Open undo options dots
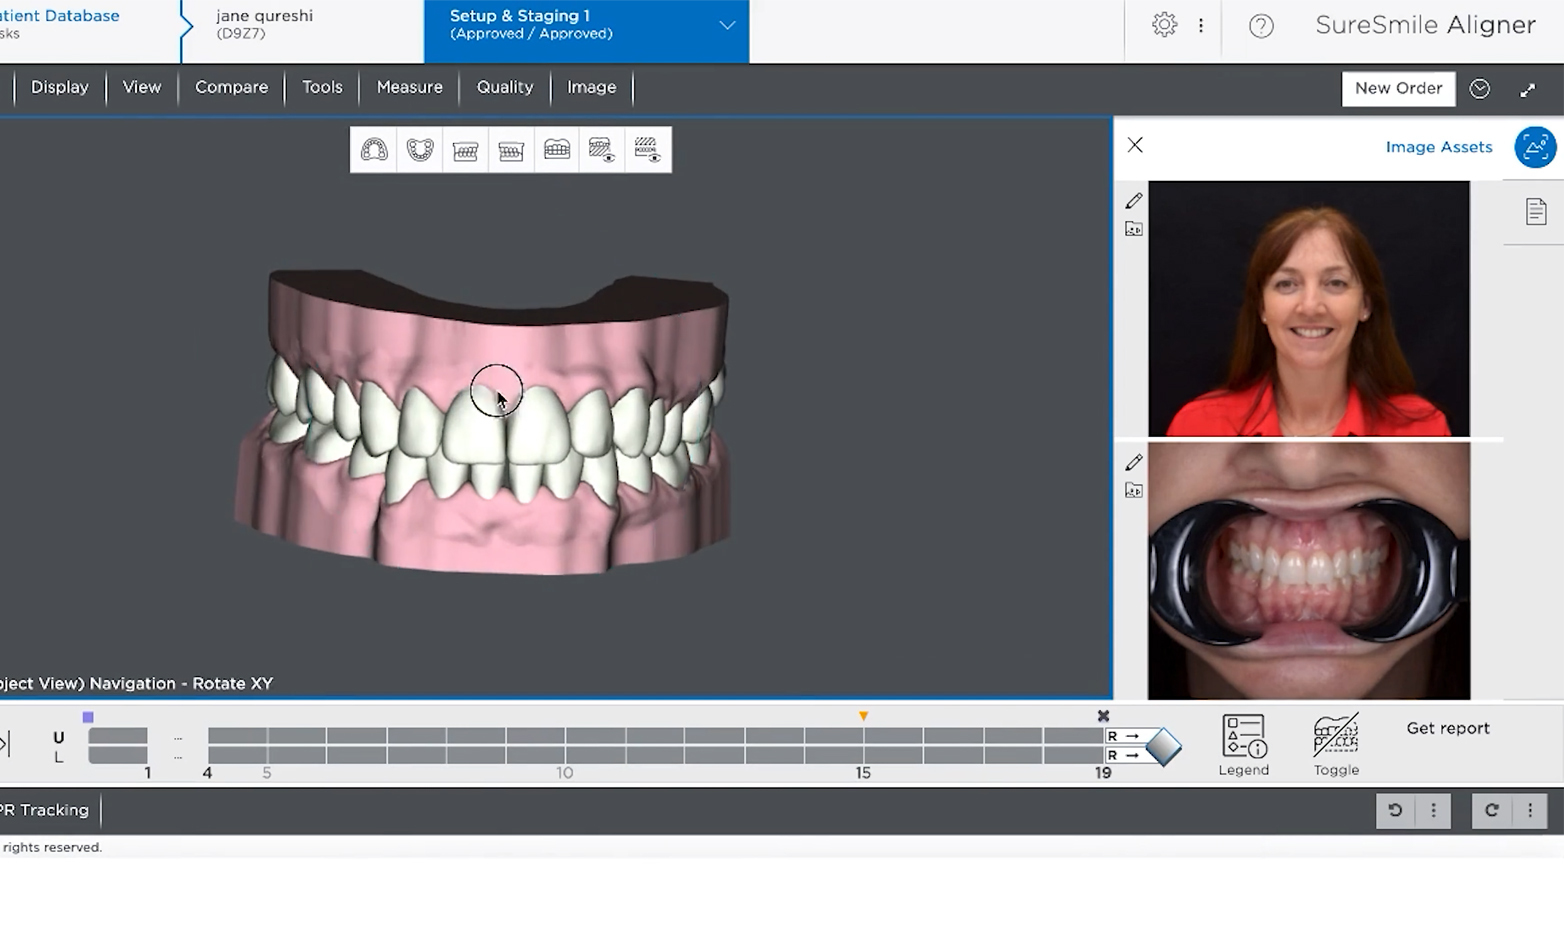1564x935 pixels. [x=1433, y=810]
